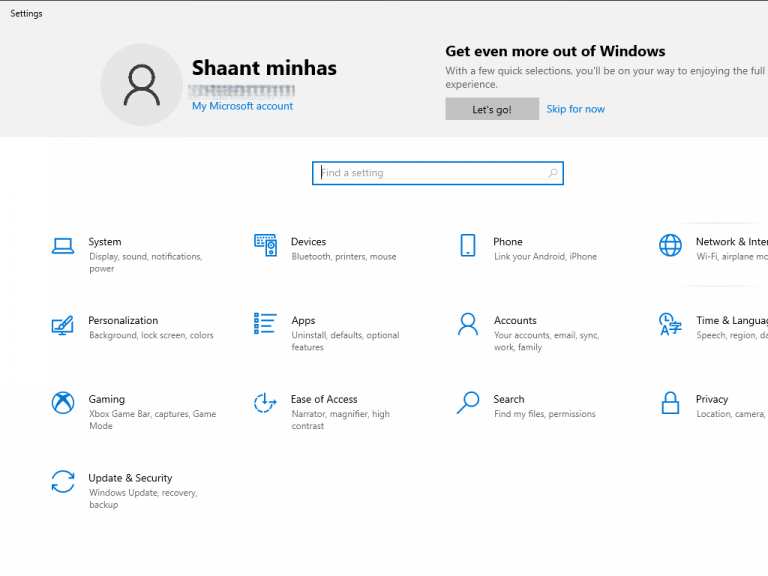The width and height of the screenshot is (768, 576).
Task: Select the Phone category title
Action: coord(508,241)
